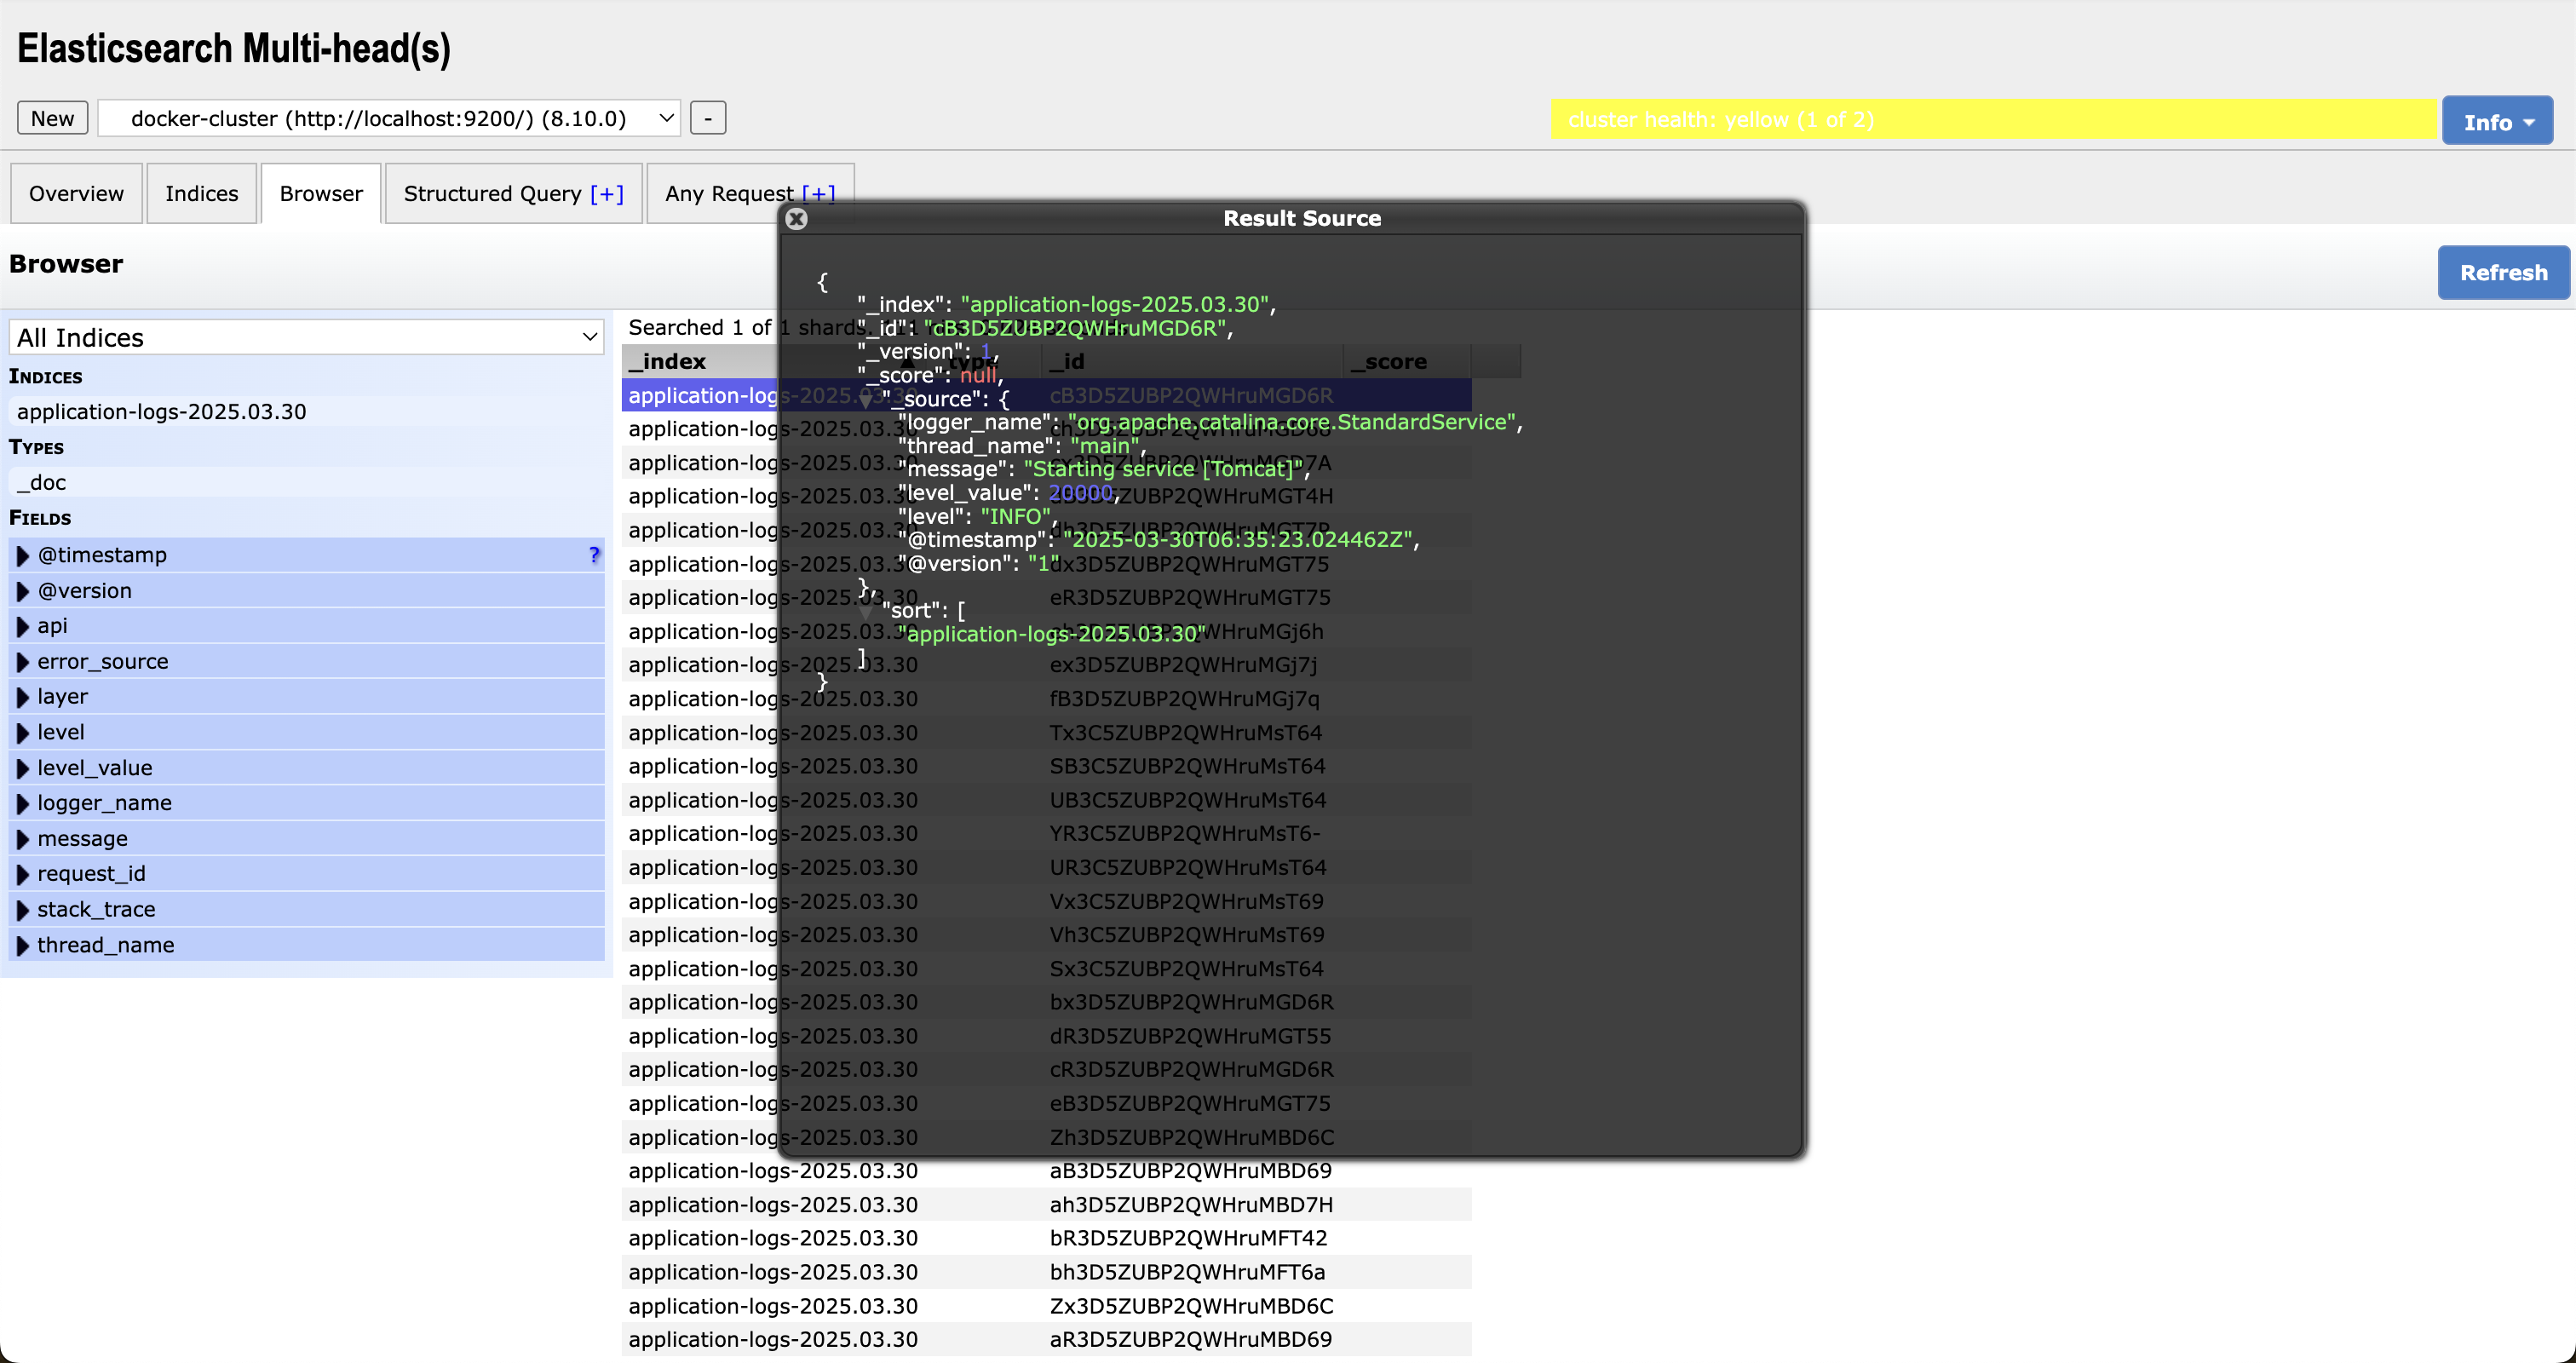Click the New cluster button
The height and width of the screenshot is (1363, 2576).
(52, 118)
